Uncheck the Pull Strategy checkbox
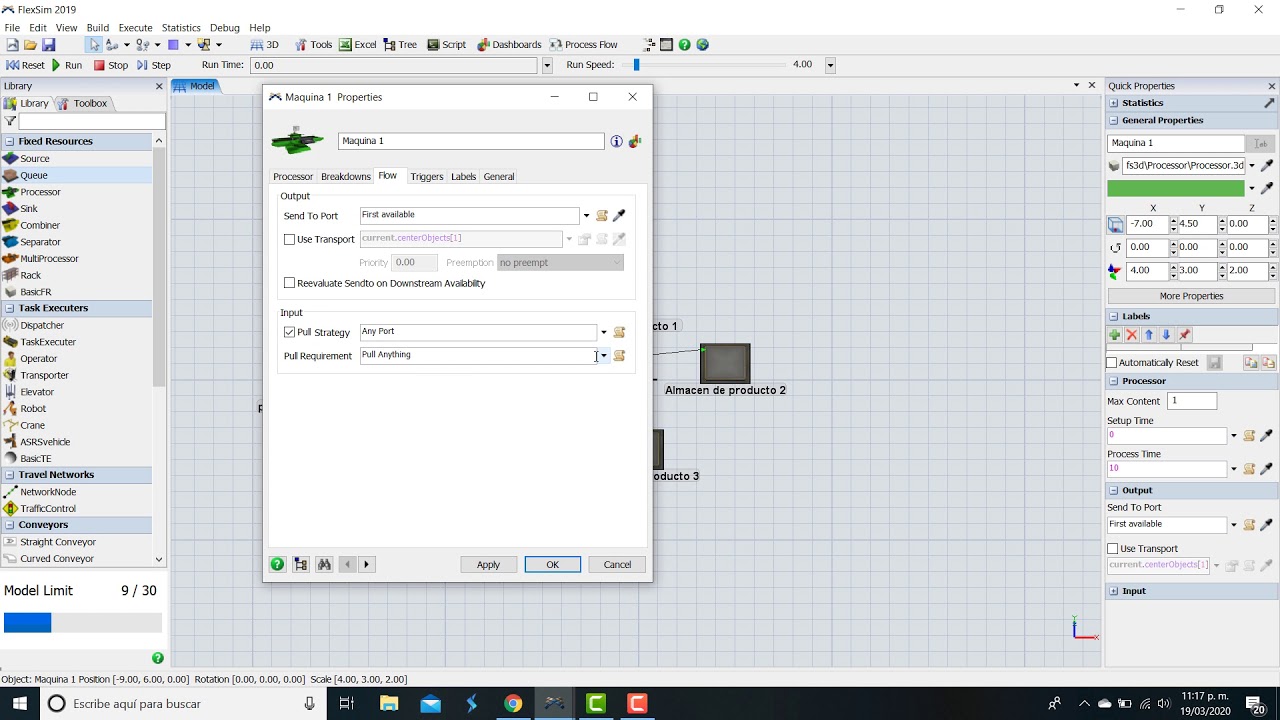 289,332
